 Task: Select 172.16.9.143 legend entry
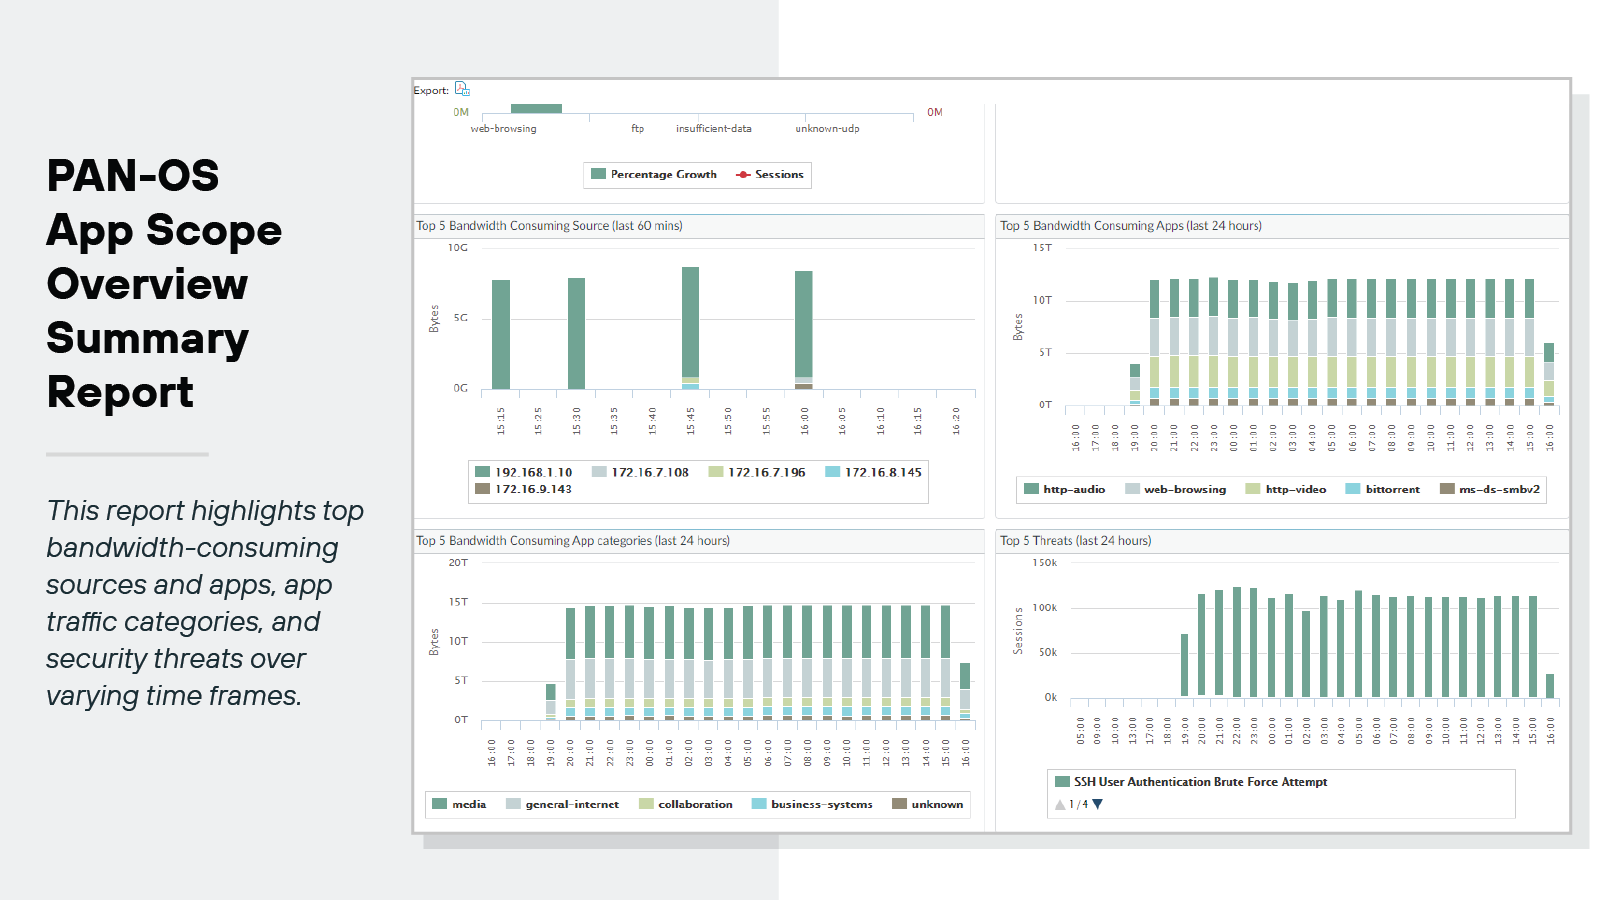(x=533, y=489)
